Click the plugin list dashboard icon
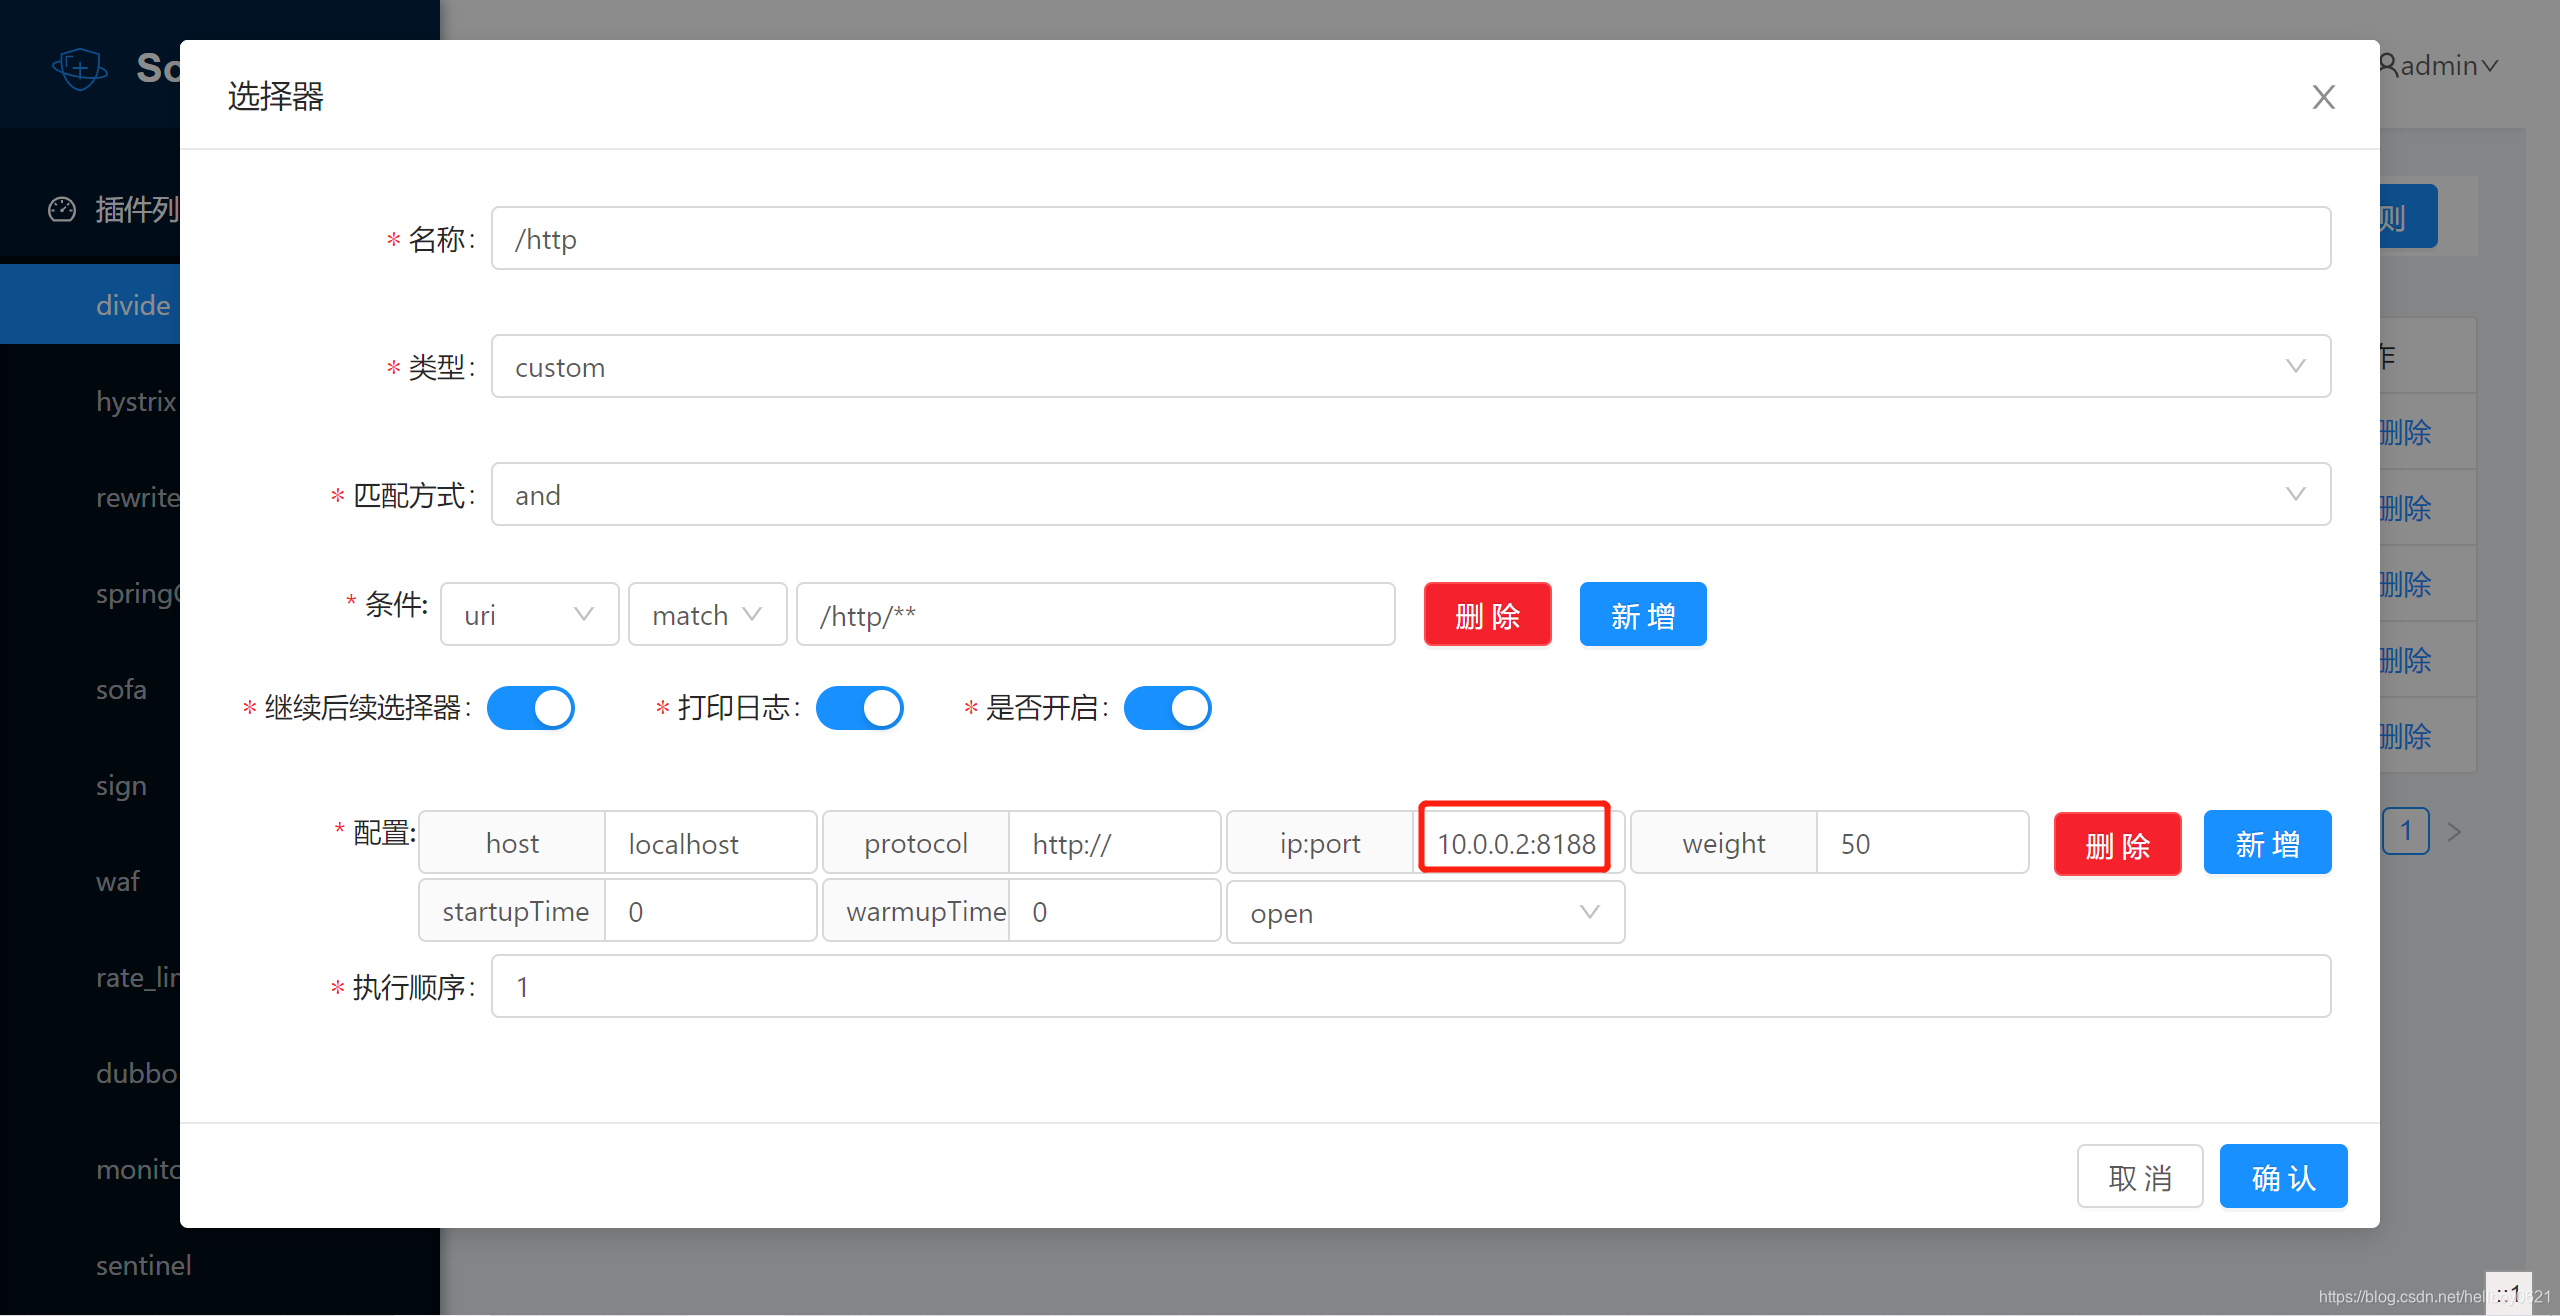The width and height of the screenshot is (2560, 1316). tap(62, 209)
